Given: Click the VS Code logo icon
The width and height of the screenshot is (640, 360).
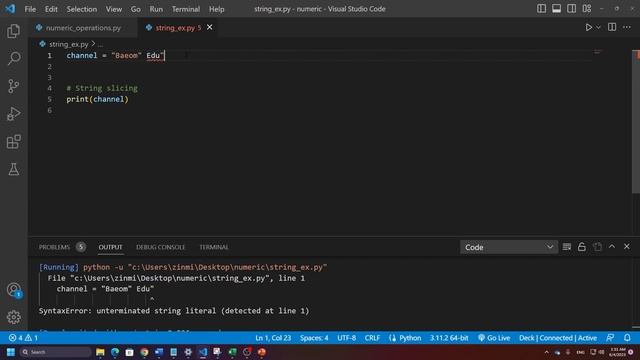Looking at the screenshot, I should (x=10, y=9).
